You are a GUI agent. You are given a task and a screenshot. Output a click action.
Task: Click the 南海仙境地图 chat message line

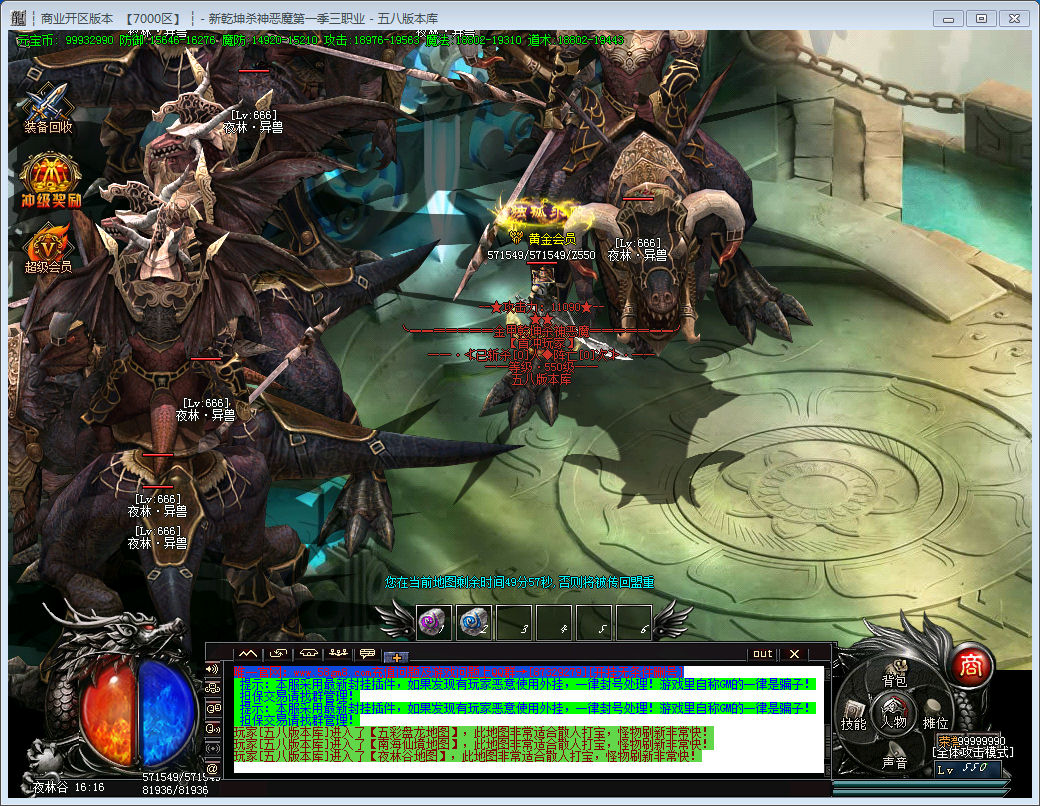[472, 744]
